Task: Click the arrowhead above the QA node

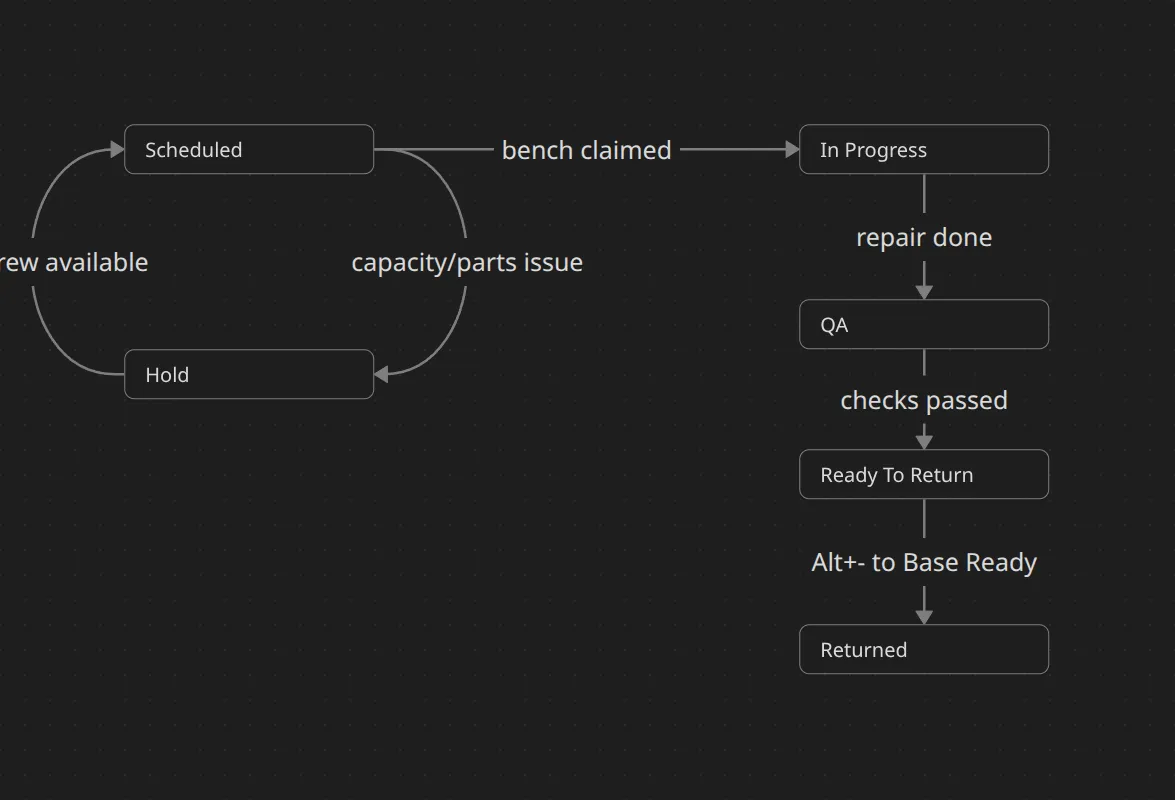Action: tap(924, 291)
